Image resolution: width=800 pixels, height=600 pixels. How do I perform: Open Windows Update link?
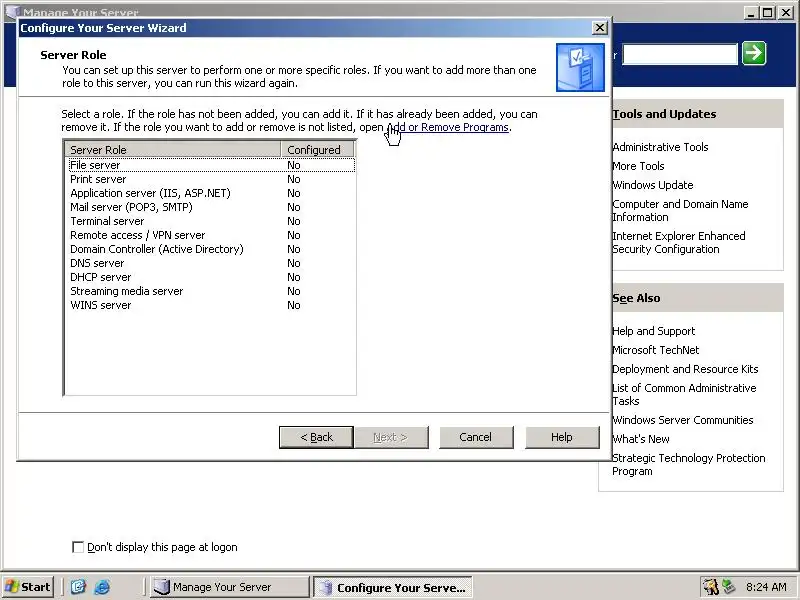click(653, 185)
